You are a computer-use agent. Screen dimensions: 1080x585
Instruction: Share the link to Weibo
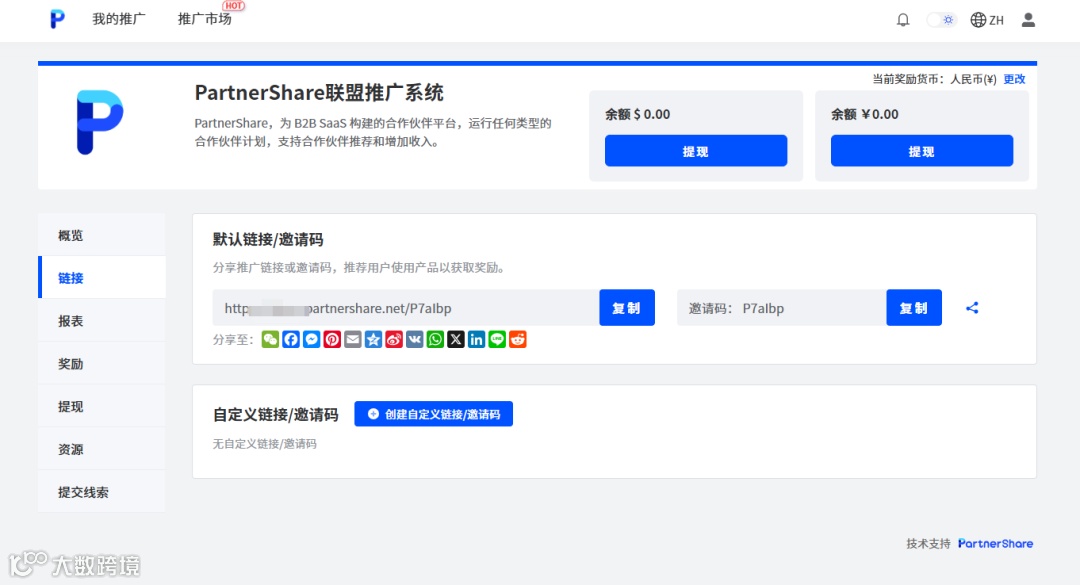(394, 339)
